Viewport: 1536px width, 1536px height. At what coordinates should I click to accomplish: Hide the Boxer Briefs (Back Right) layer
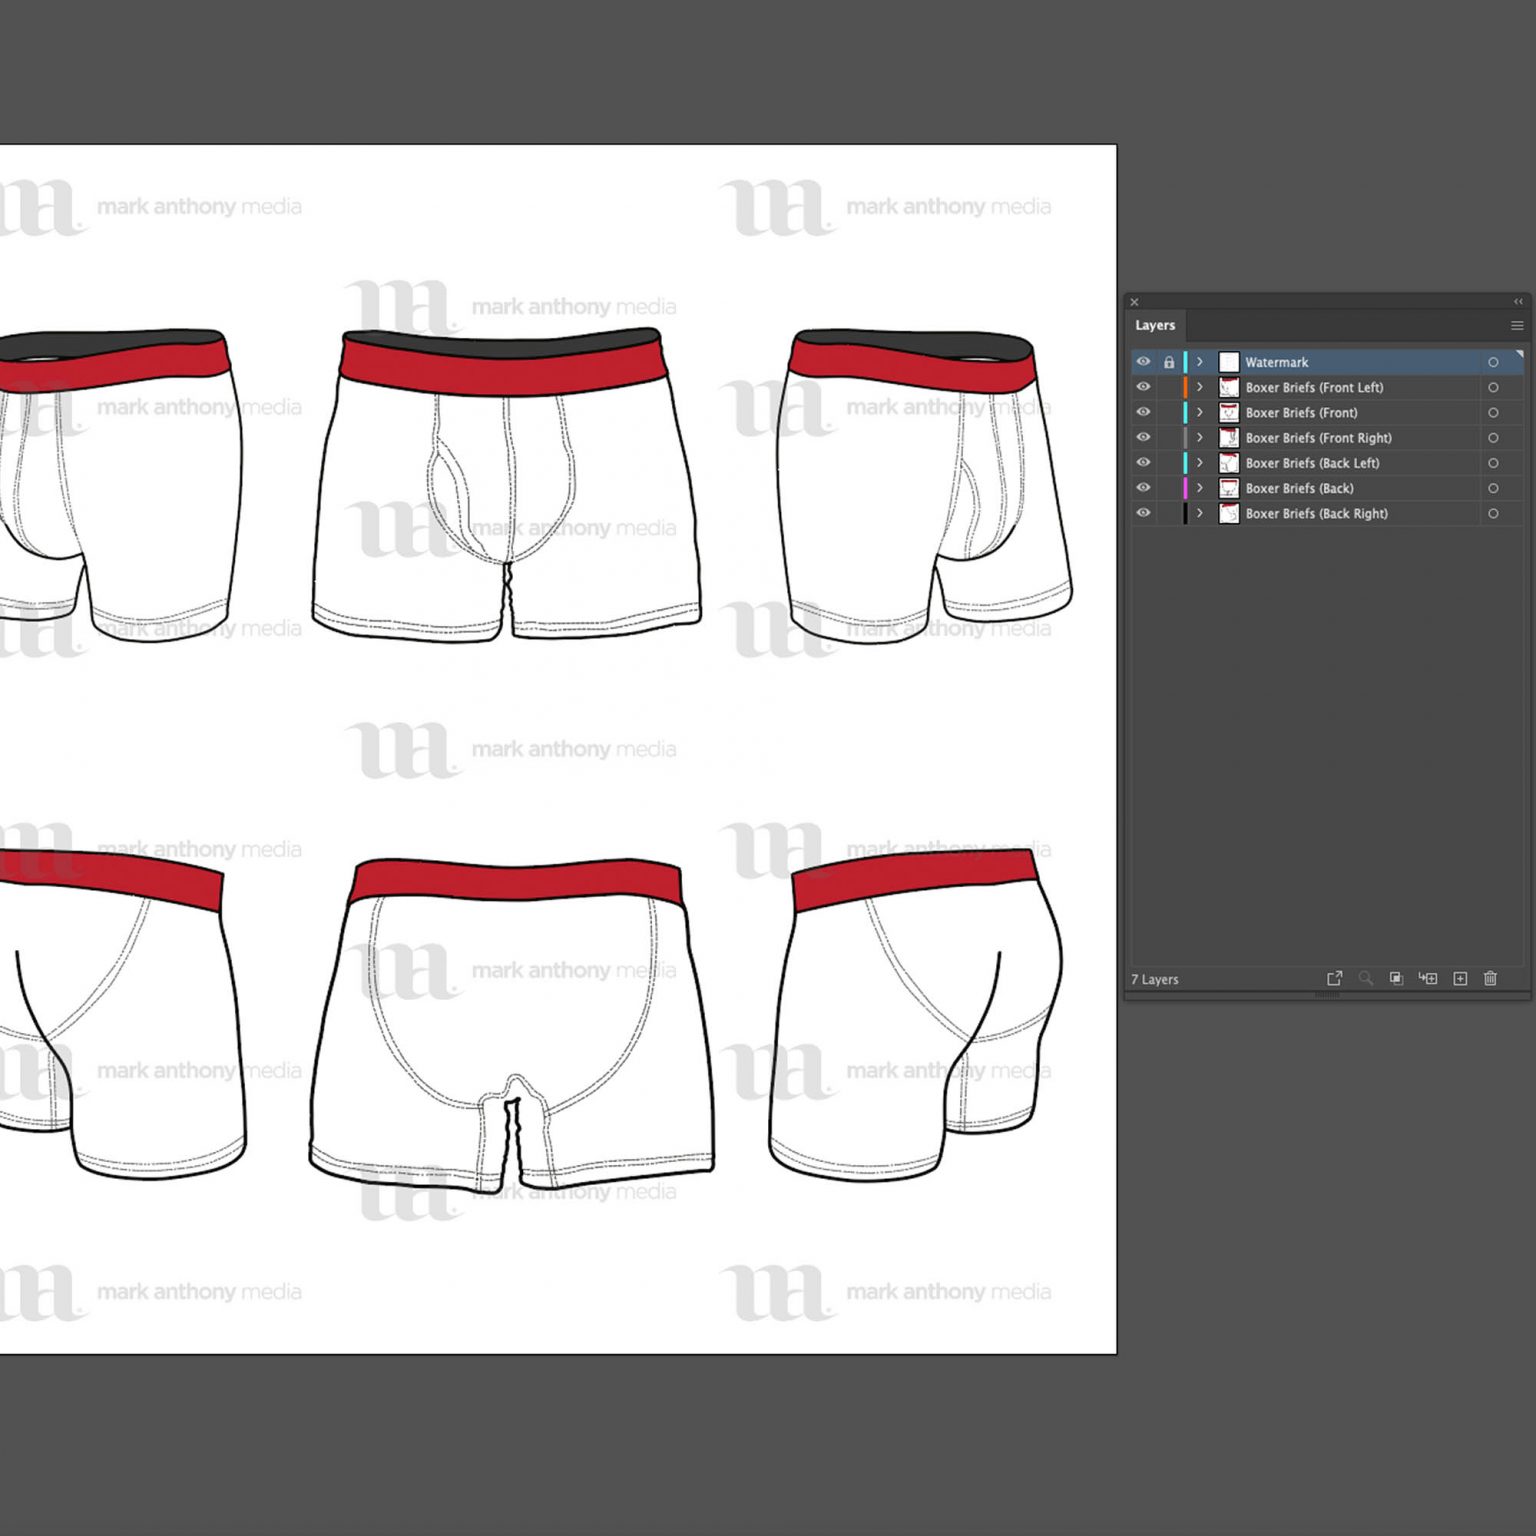1143,513
